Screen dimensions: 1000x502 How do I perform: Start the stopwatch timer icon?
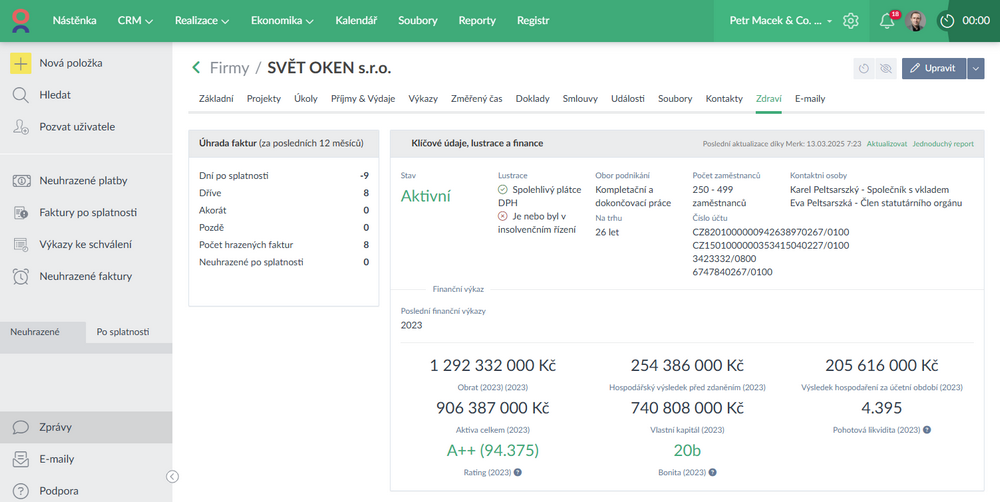pos(948,21)
